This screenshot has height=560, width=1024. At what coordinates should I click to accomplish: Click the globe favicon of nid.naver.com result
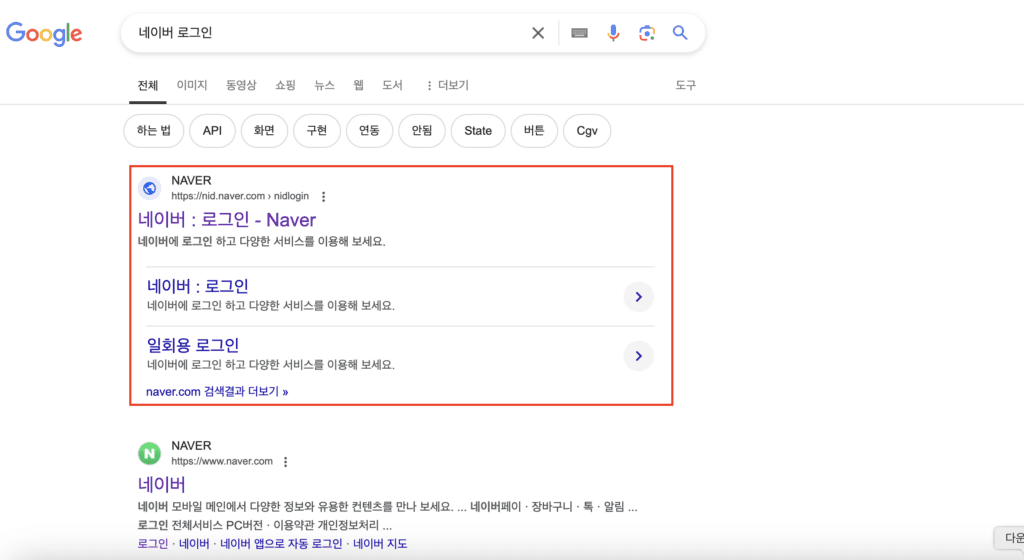tap(150, 188)
